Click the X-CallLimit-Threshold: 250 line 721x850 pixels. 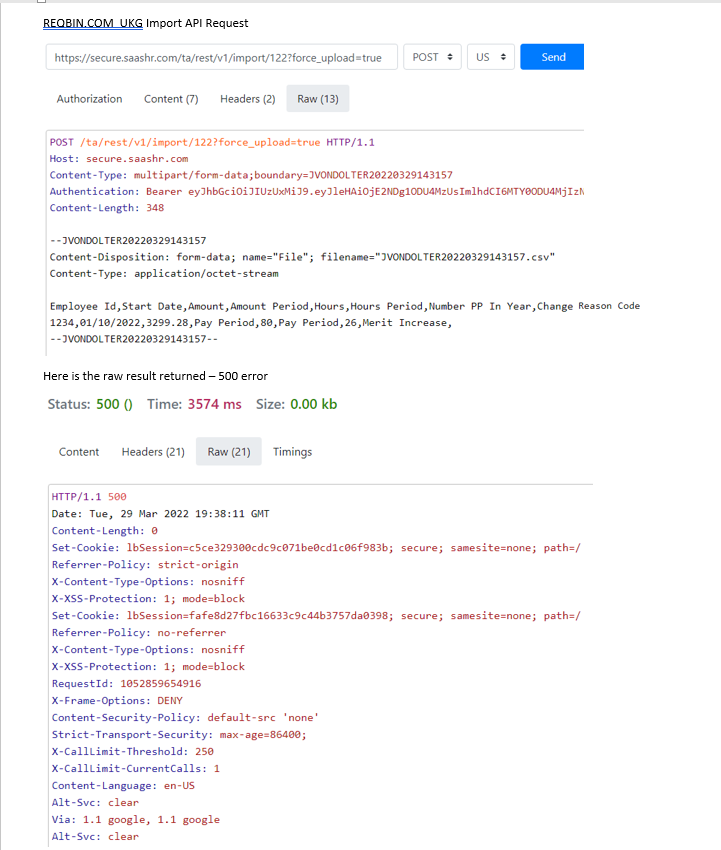133,751
